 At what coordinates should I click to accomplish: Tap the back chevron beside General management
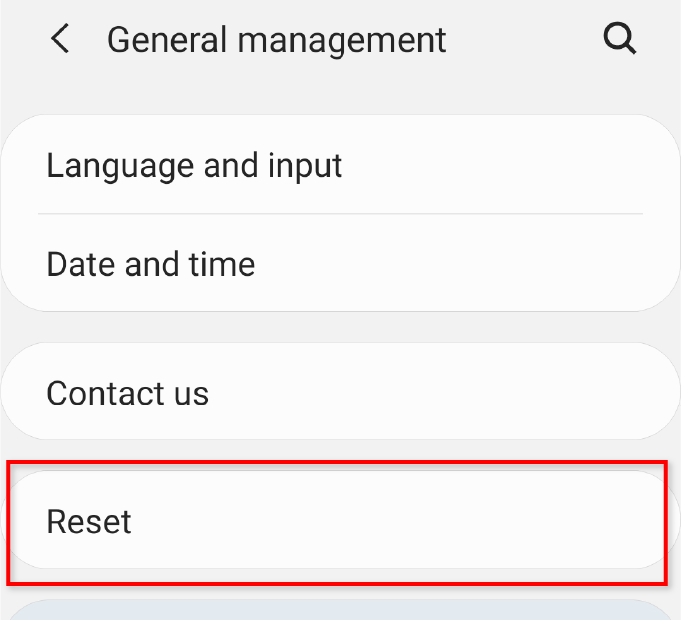pos(60,39)
